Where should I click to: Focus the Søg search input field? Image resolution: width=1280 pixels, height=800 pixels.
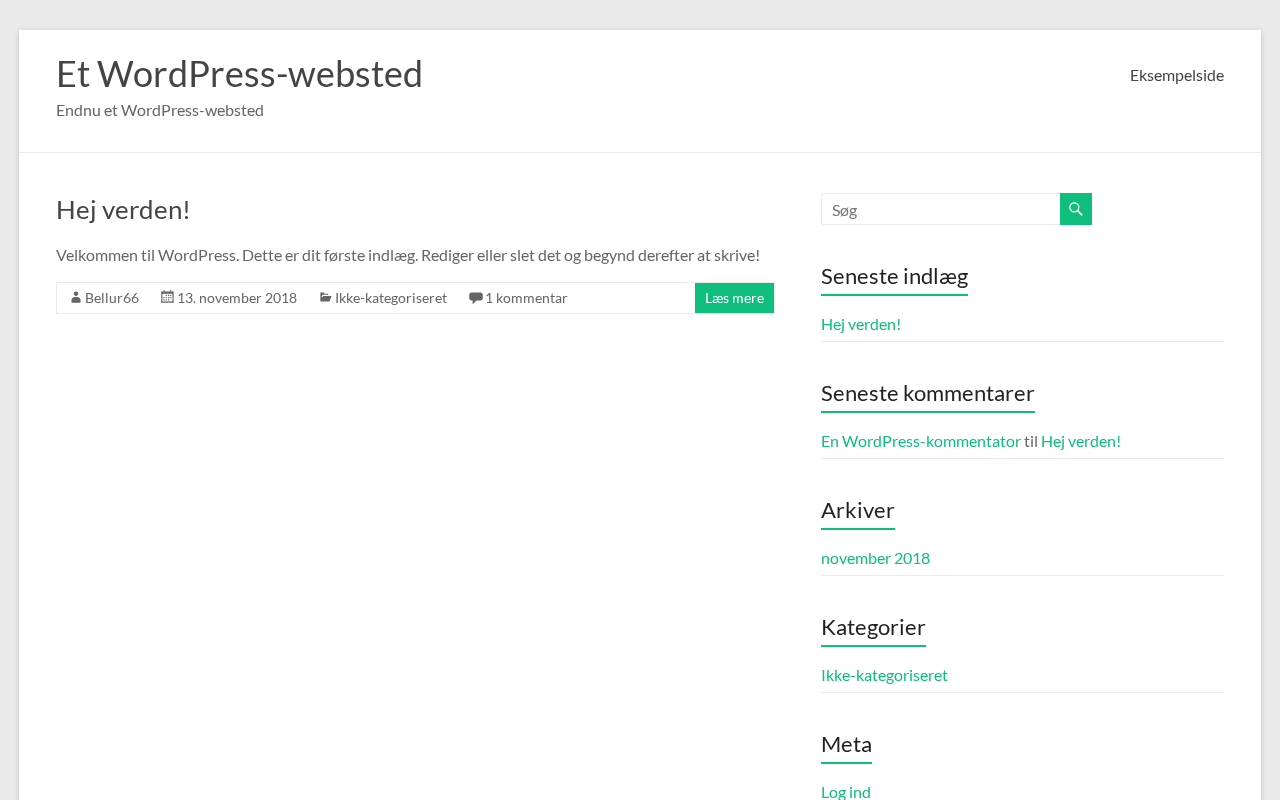click(x=940, y=209)
